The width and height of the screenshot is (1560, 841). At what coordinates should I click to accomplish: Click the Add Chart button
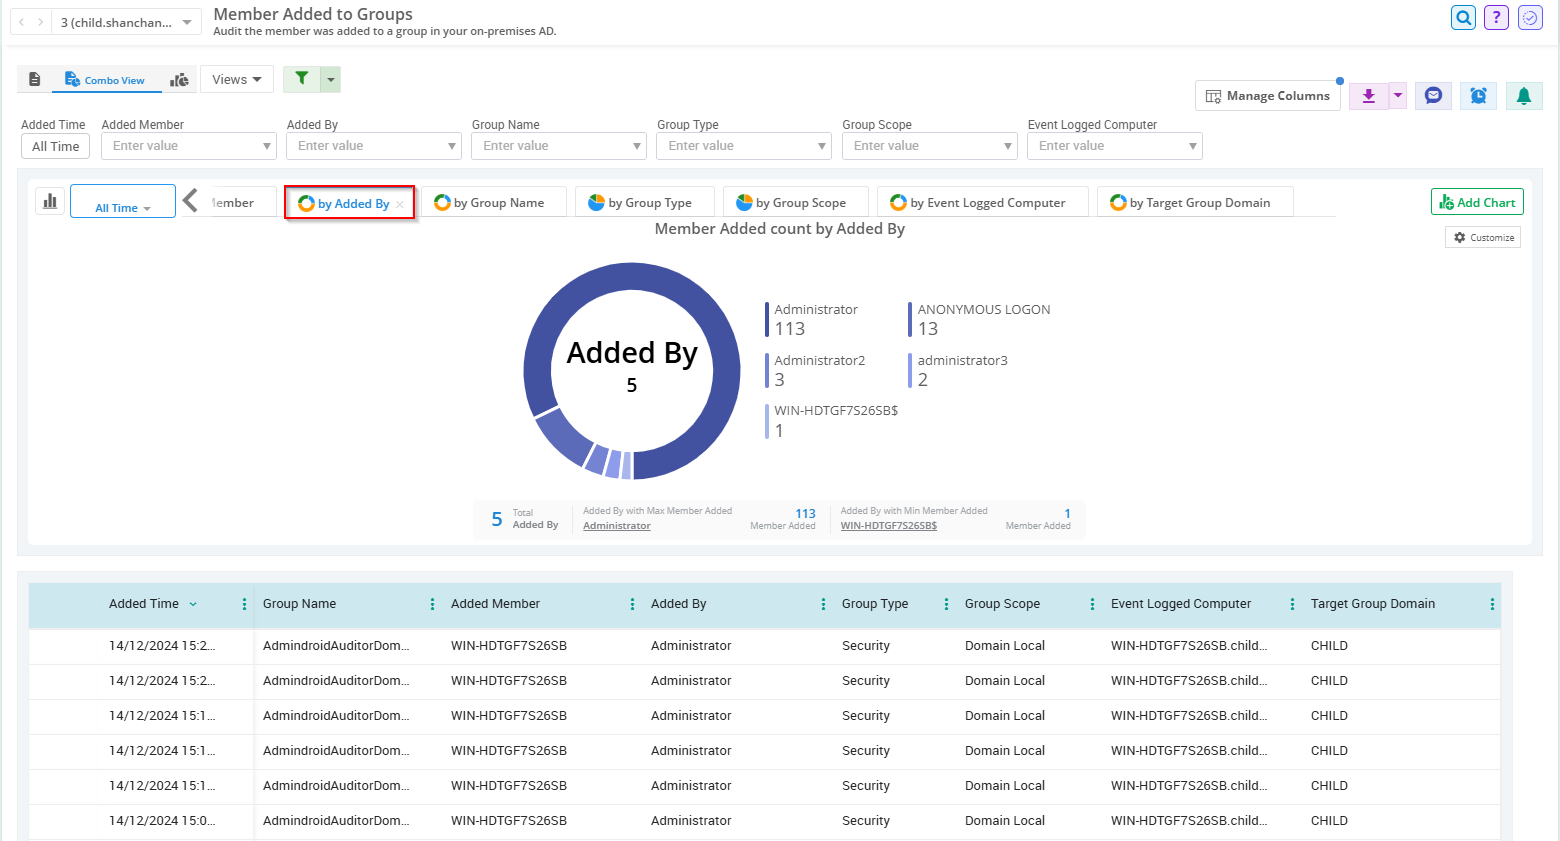(x=1477, y=203)
